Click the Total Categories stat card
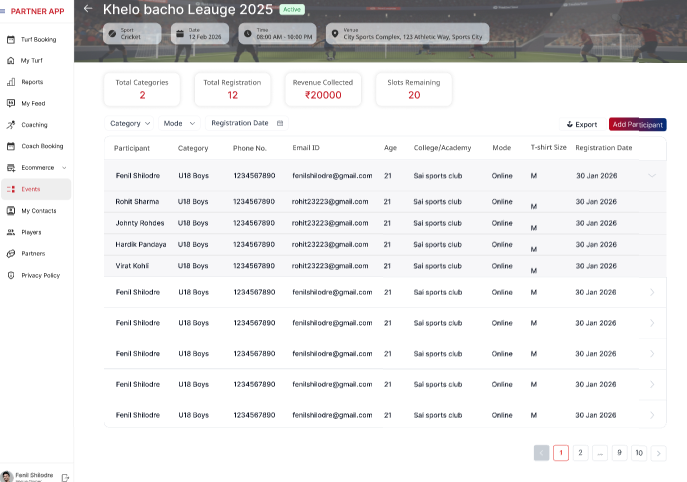The height and width of the screenshot is (482, 687). pos(142,89)
